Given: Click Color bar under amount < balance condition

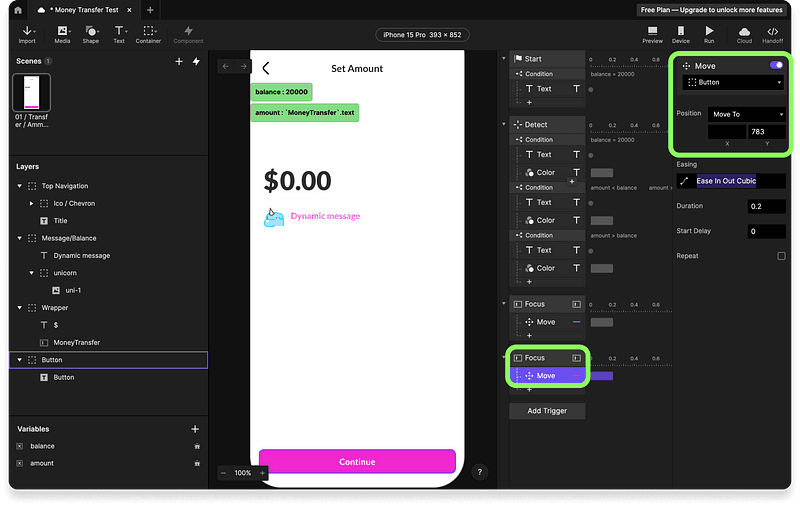Looking at the screenshot, I should point(602,220).
